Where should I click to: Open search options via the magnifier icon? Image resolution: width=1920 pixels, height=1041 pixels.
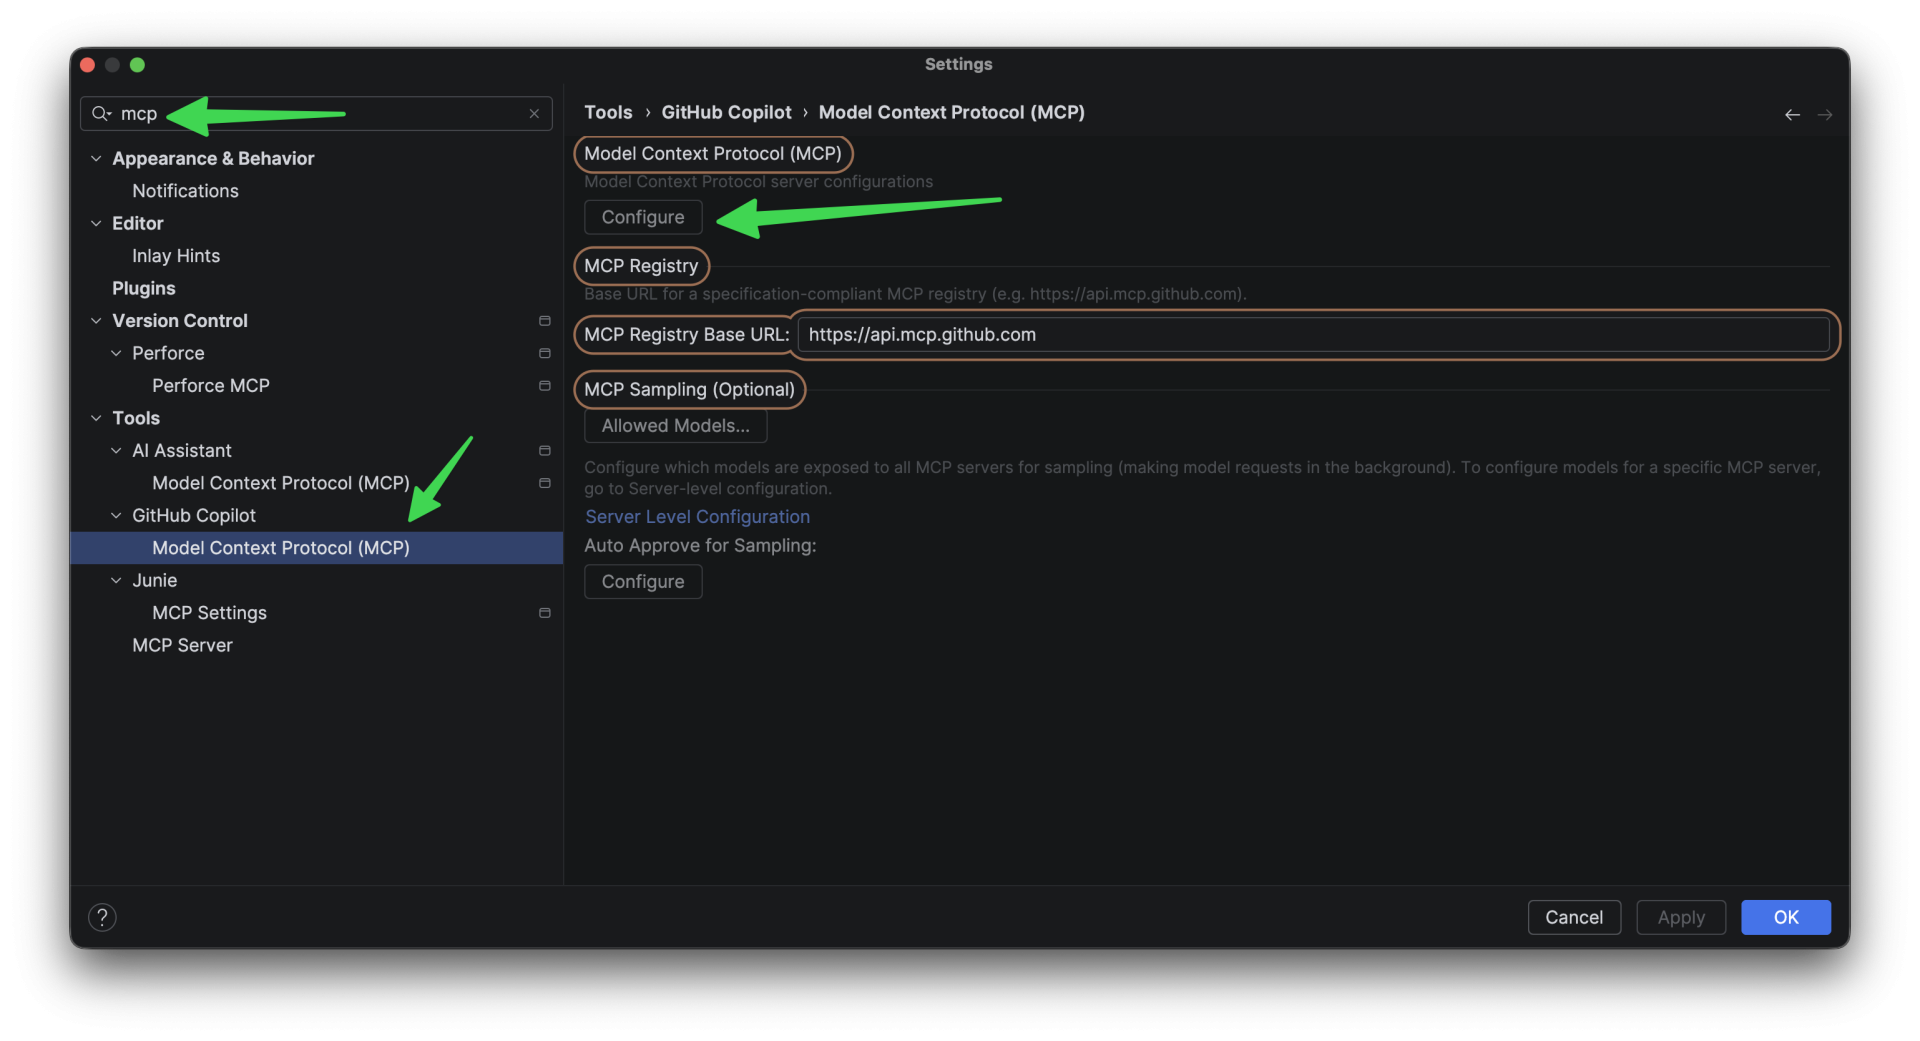(x=99, y=113)
